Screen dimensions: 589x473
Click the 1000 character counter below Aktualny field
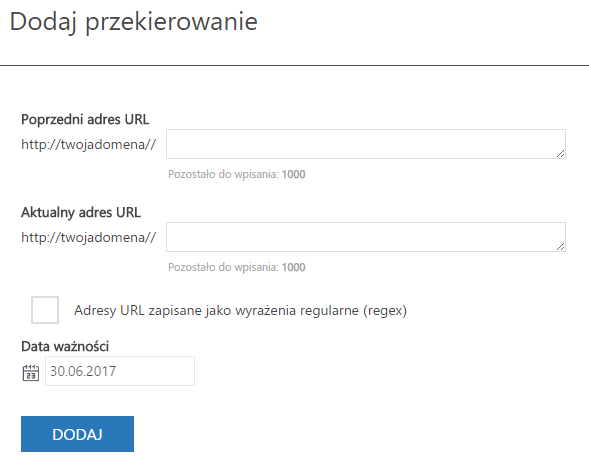294,267
